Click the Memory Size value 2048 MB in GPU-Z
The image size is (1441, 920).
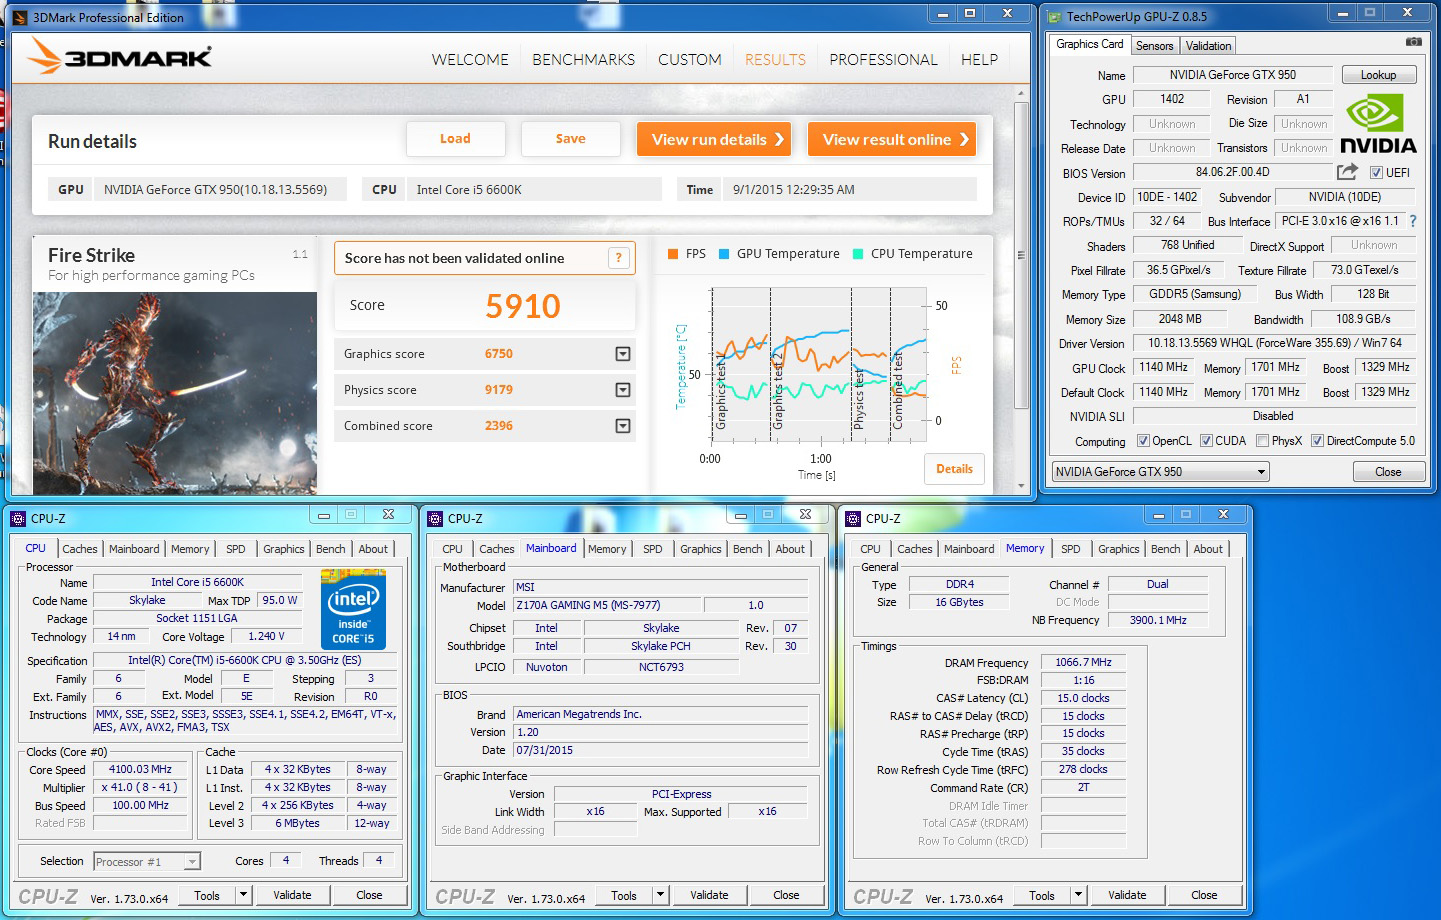[1180, 319]
